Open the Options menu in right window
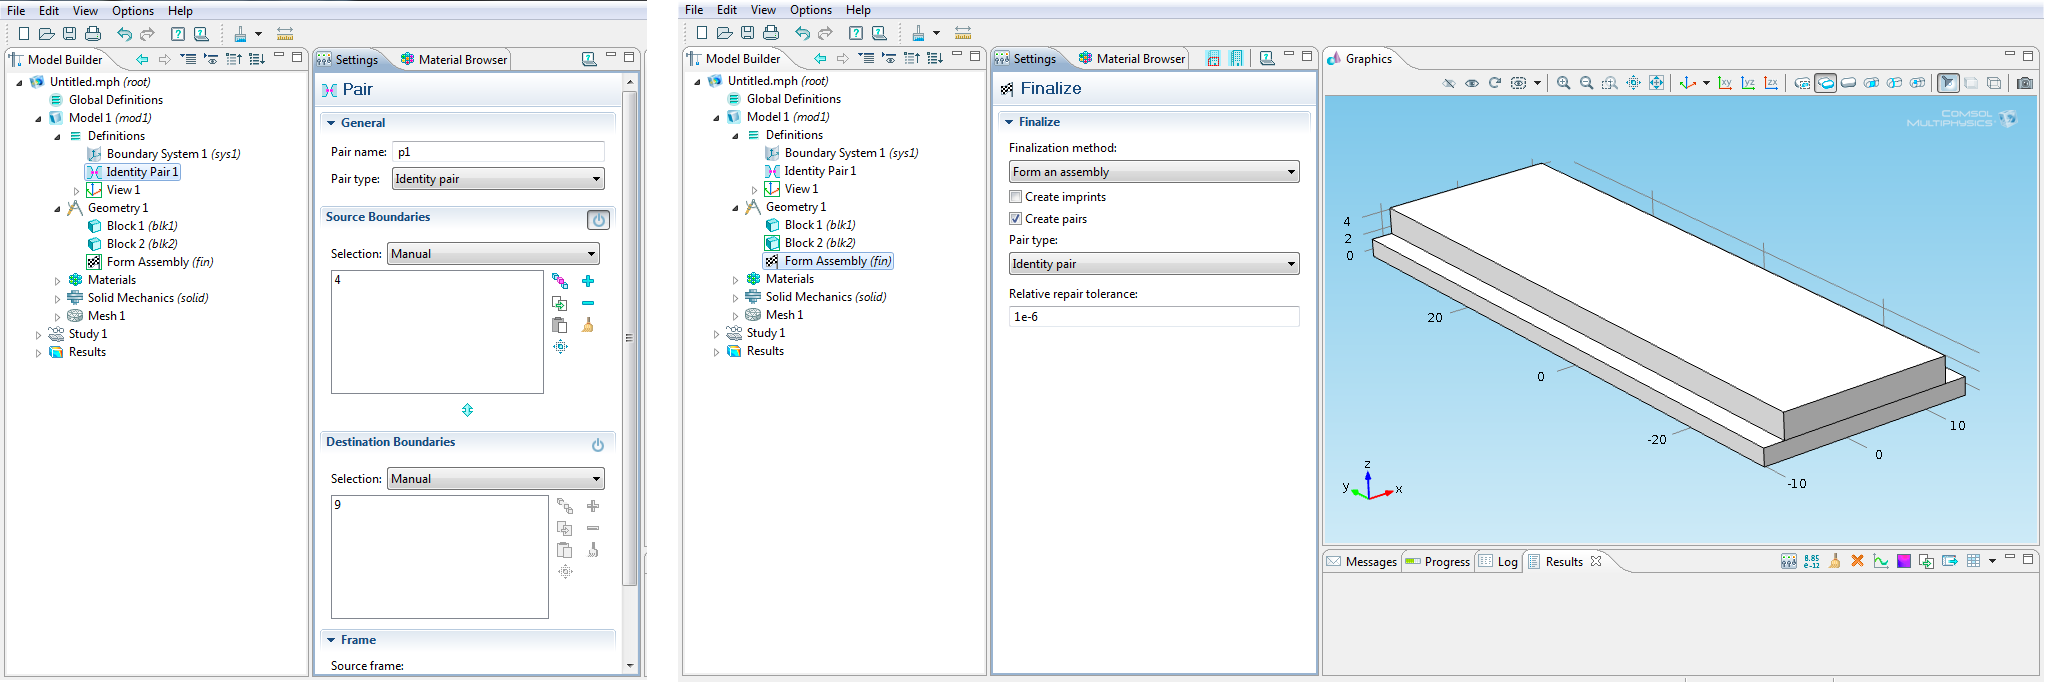The width and height of the screenshot is (2046, 688). [x=810, y=10]
